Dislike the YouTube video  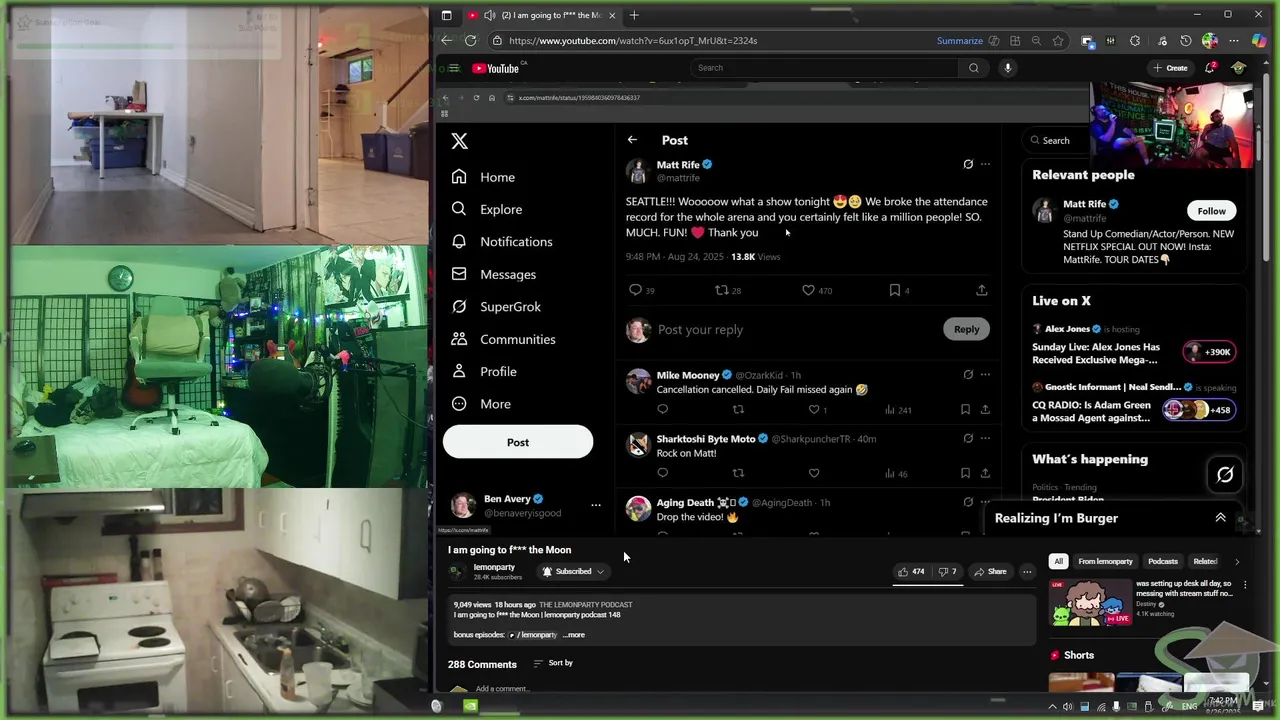coord(947,571)
